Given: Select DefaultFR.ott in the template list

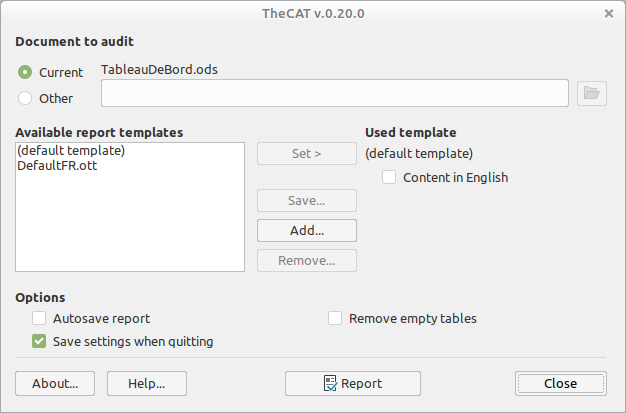Looking at the screenshot, I should (x=57, y=166).
